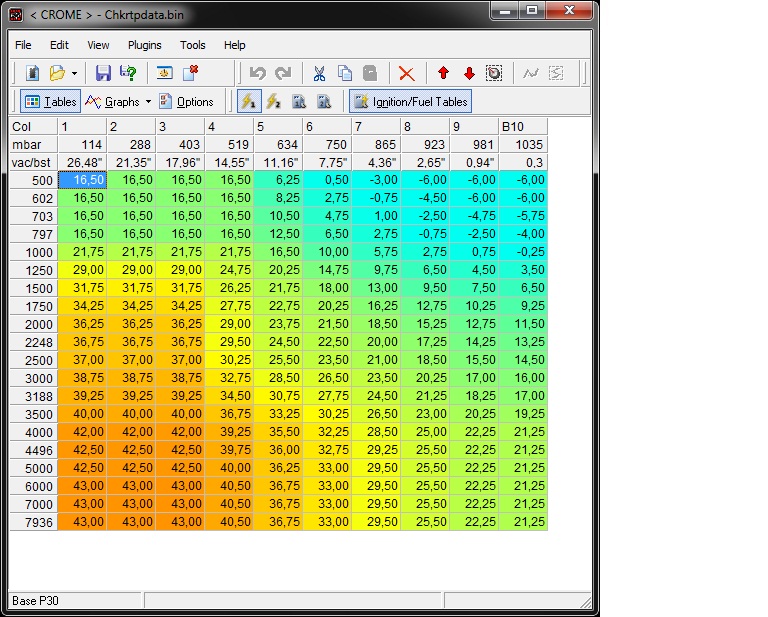Click the red X Delete icon
Viewport: 768px width, 617px height.
407,73
